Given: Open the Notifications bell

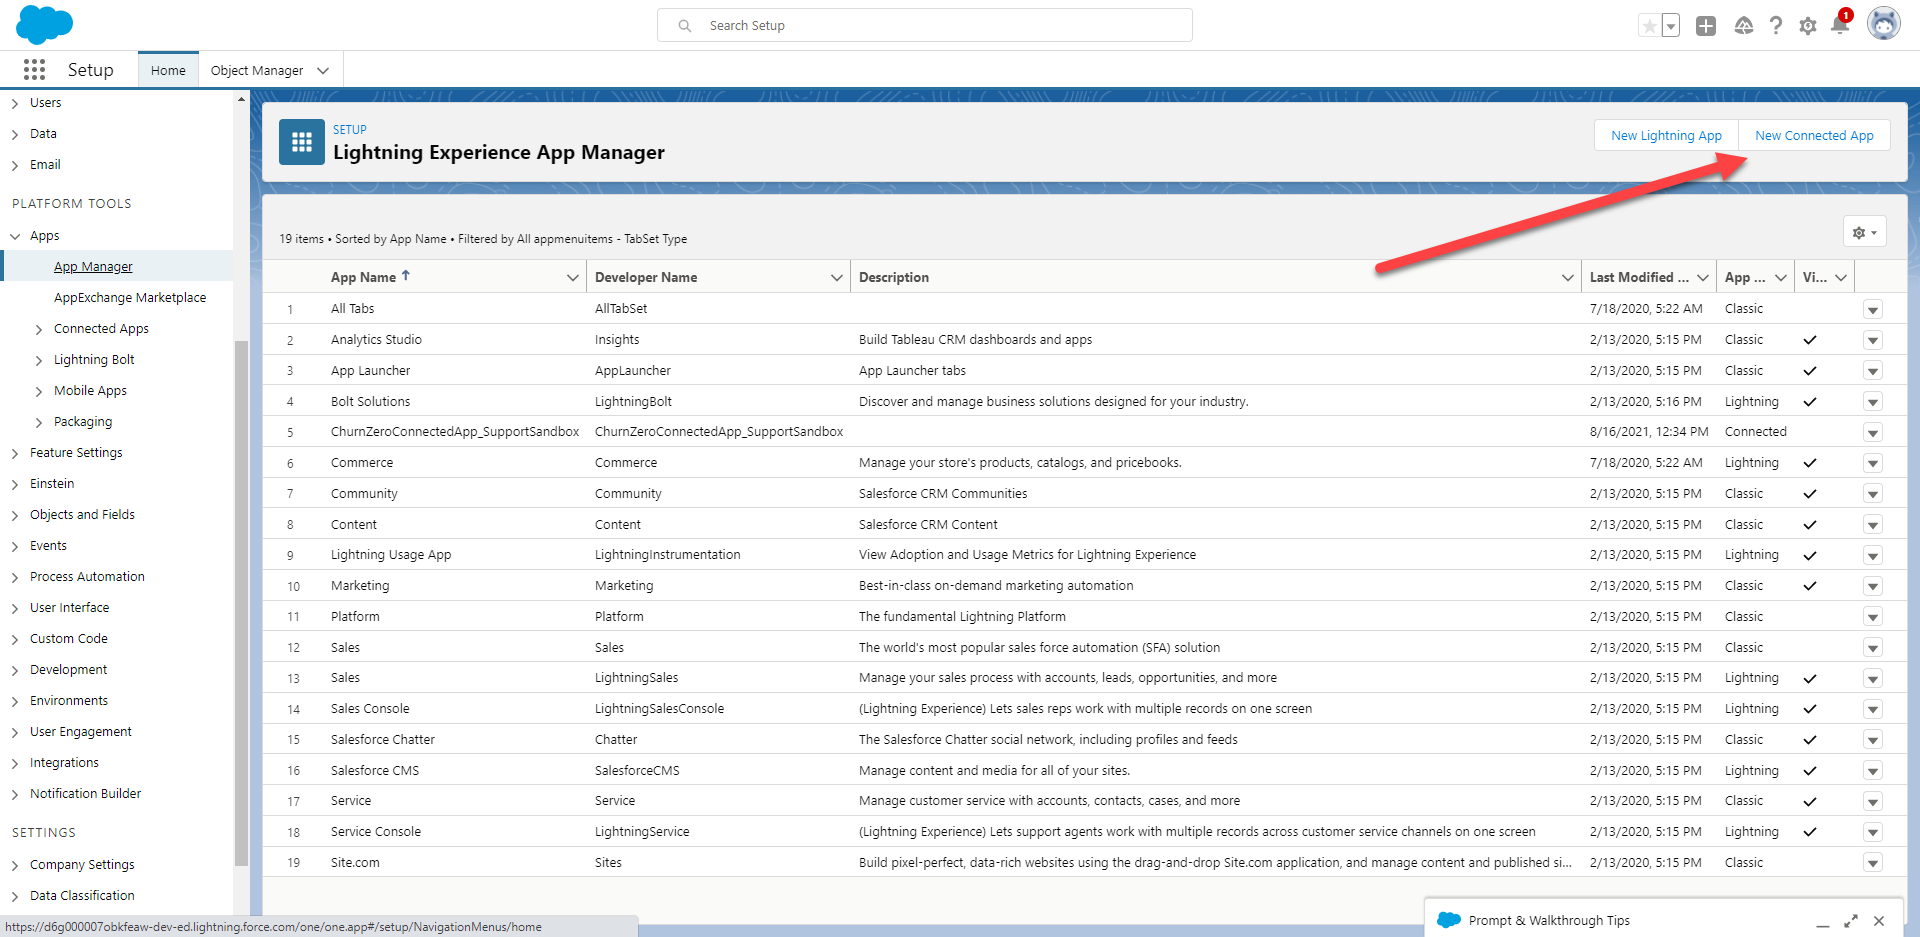Looking at the screenshot, I should coord(1839,25).
